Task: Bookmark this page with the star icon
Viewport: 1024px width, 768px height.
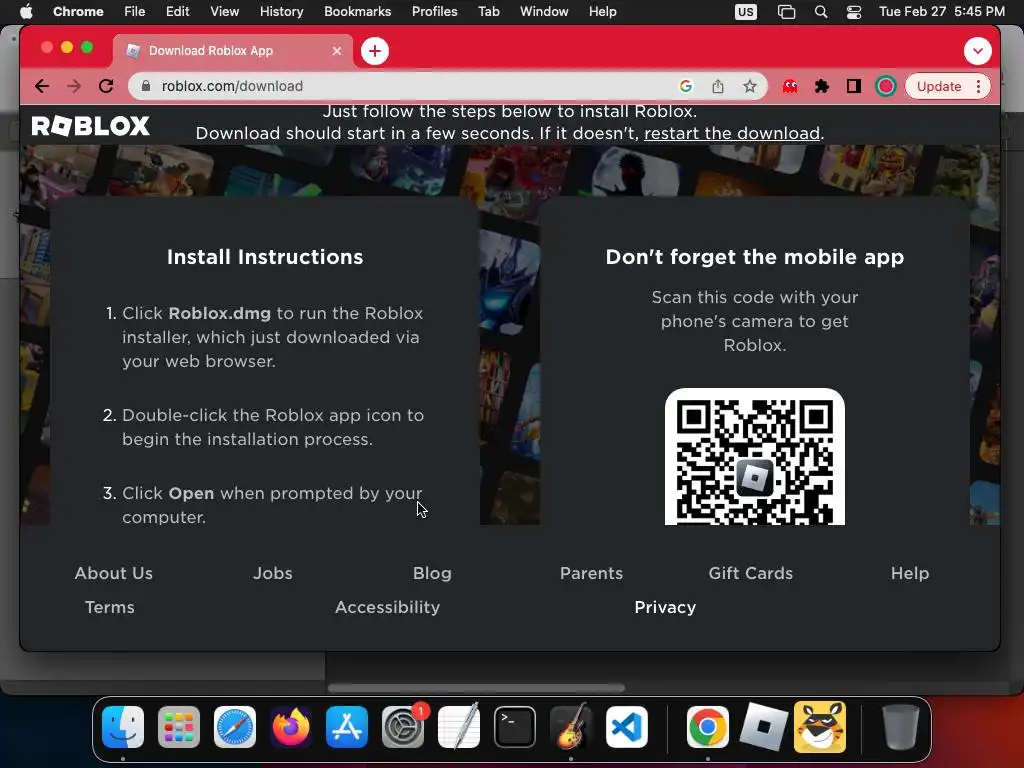Action: [750, 86]
